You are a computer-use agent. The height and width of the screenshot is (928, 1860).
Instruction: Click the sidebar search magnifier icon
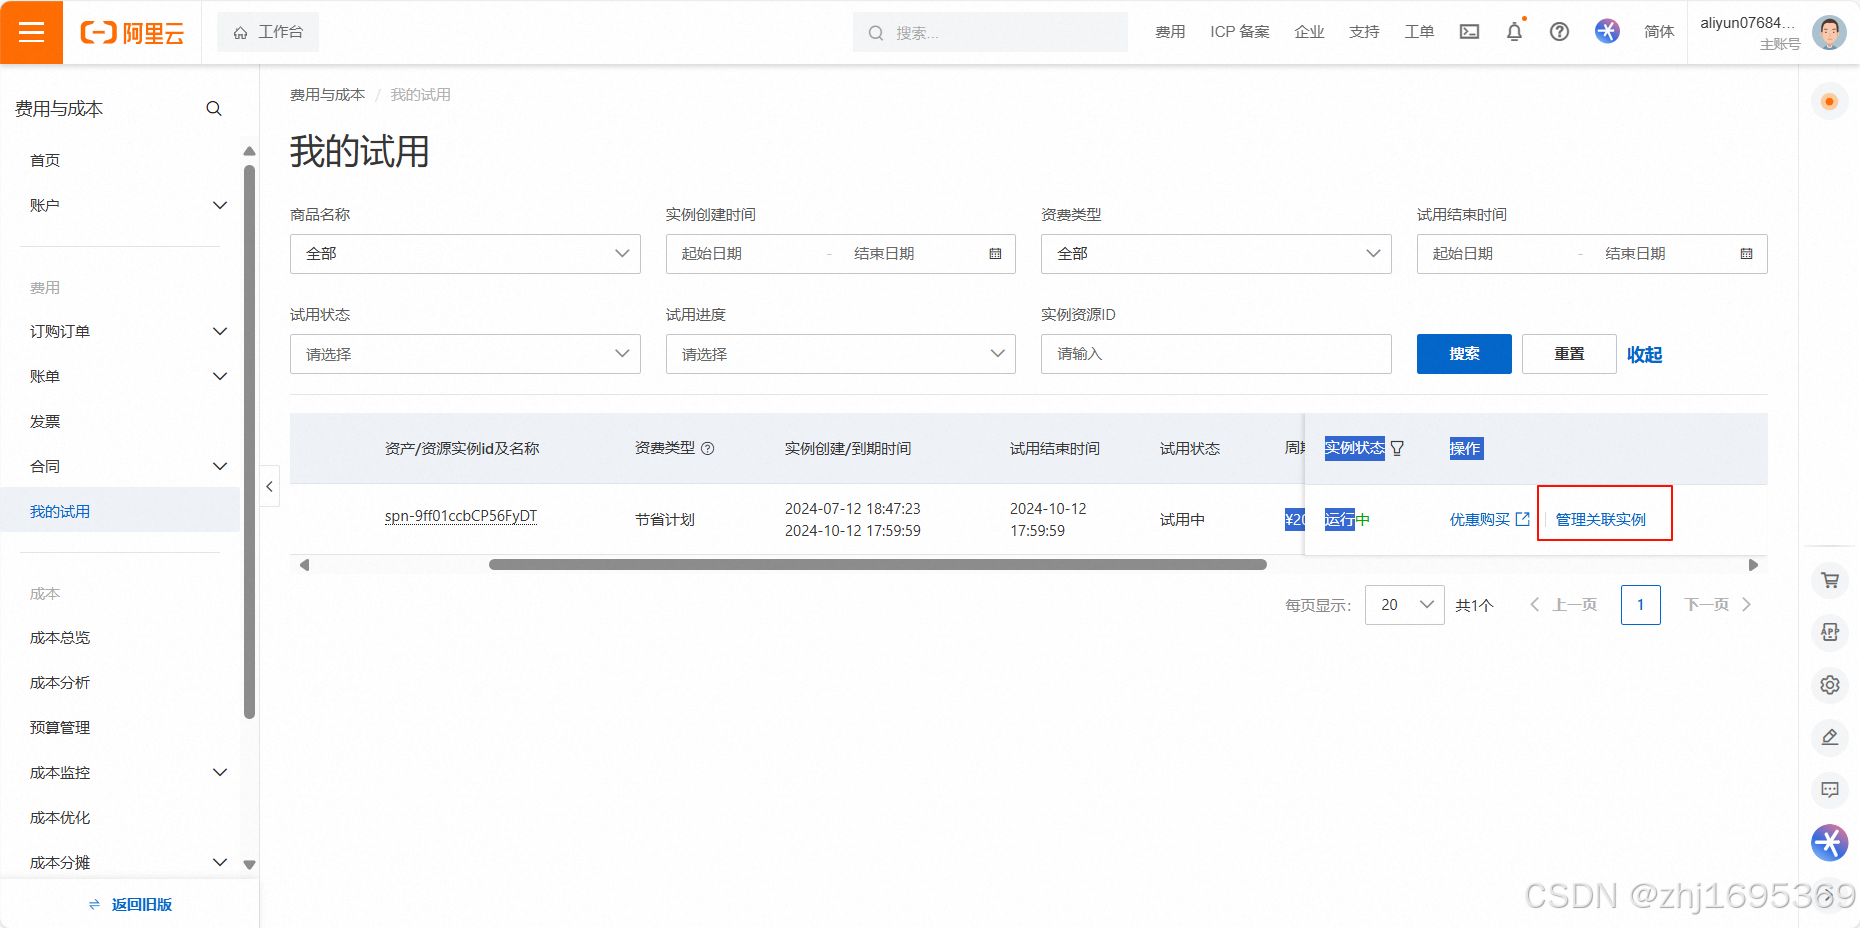[214, 109]
